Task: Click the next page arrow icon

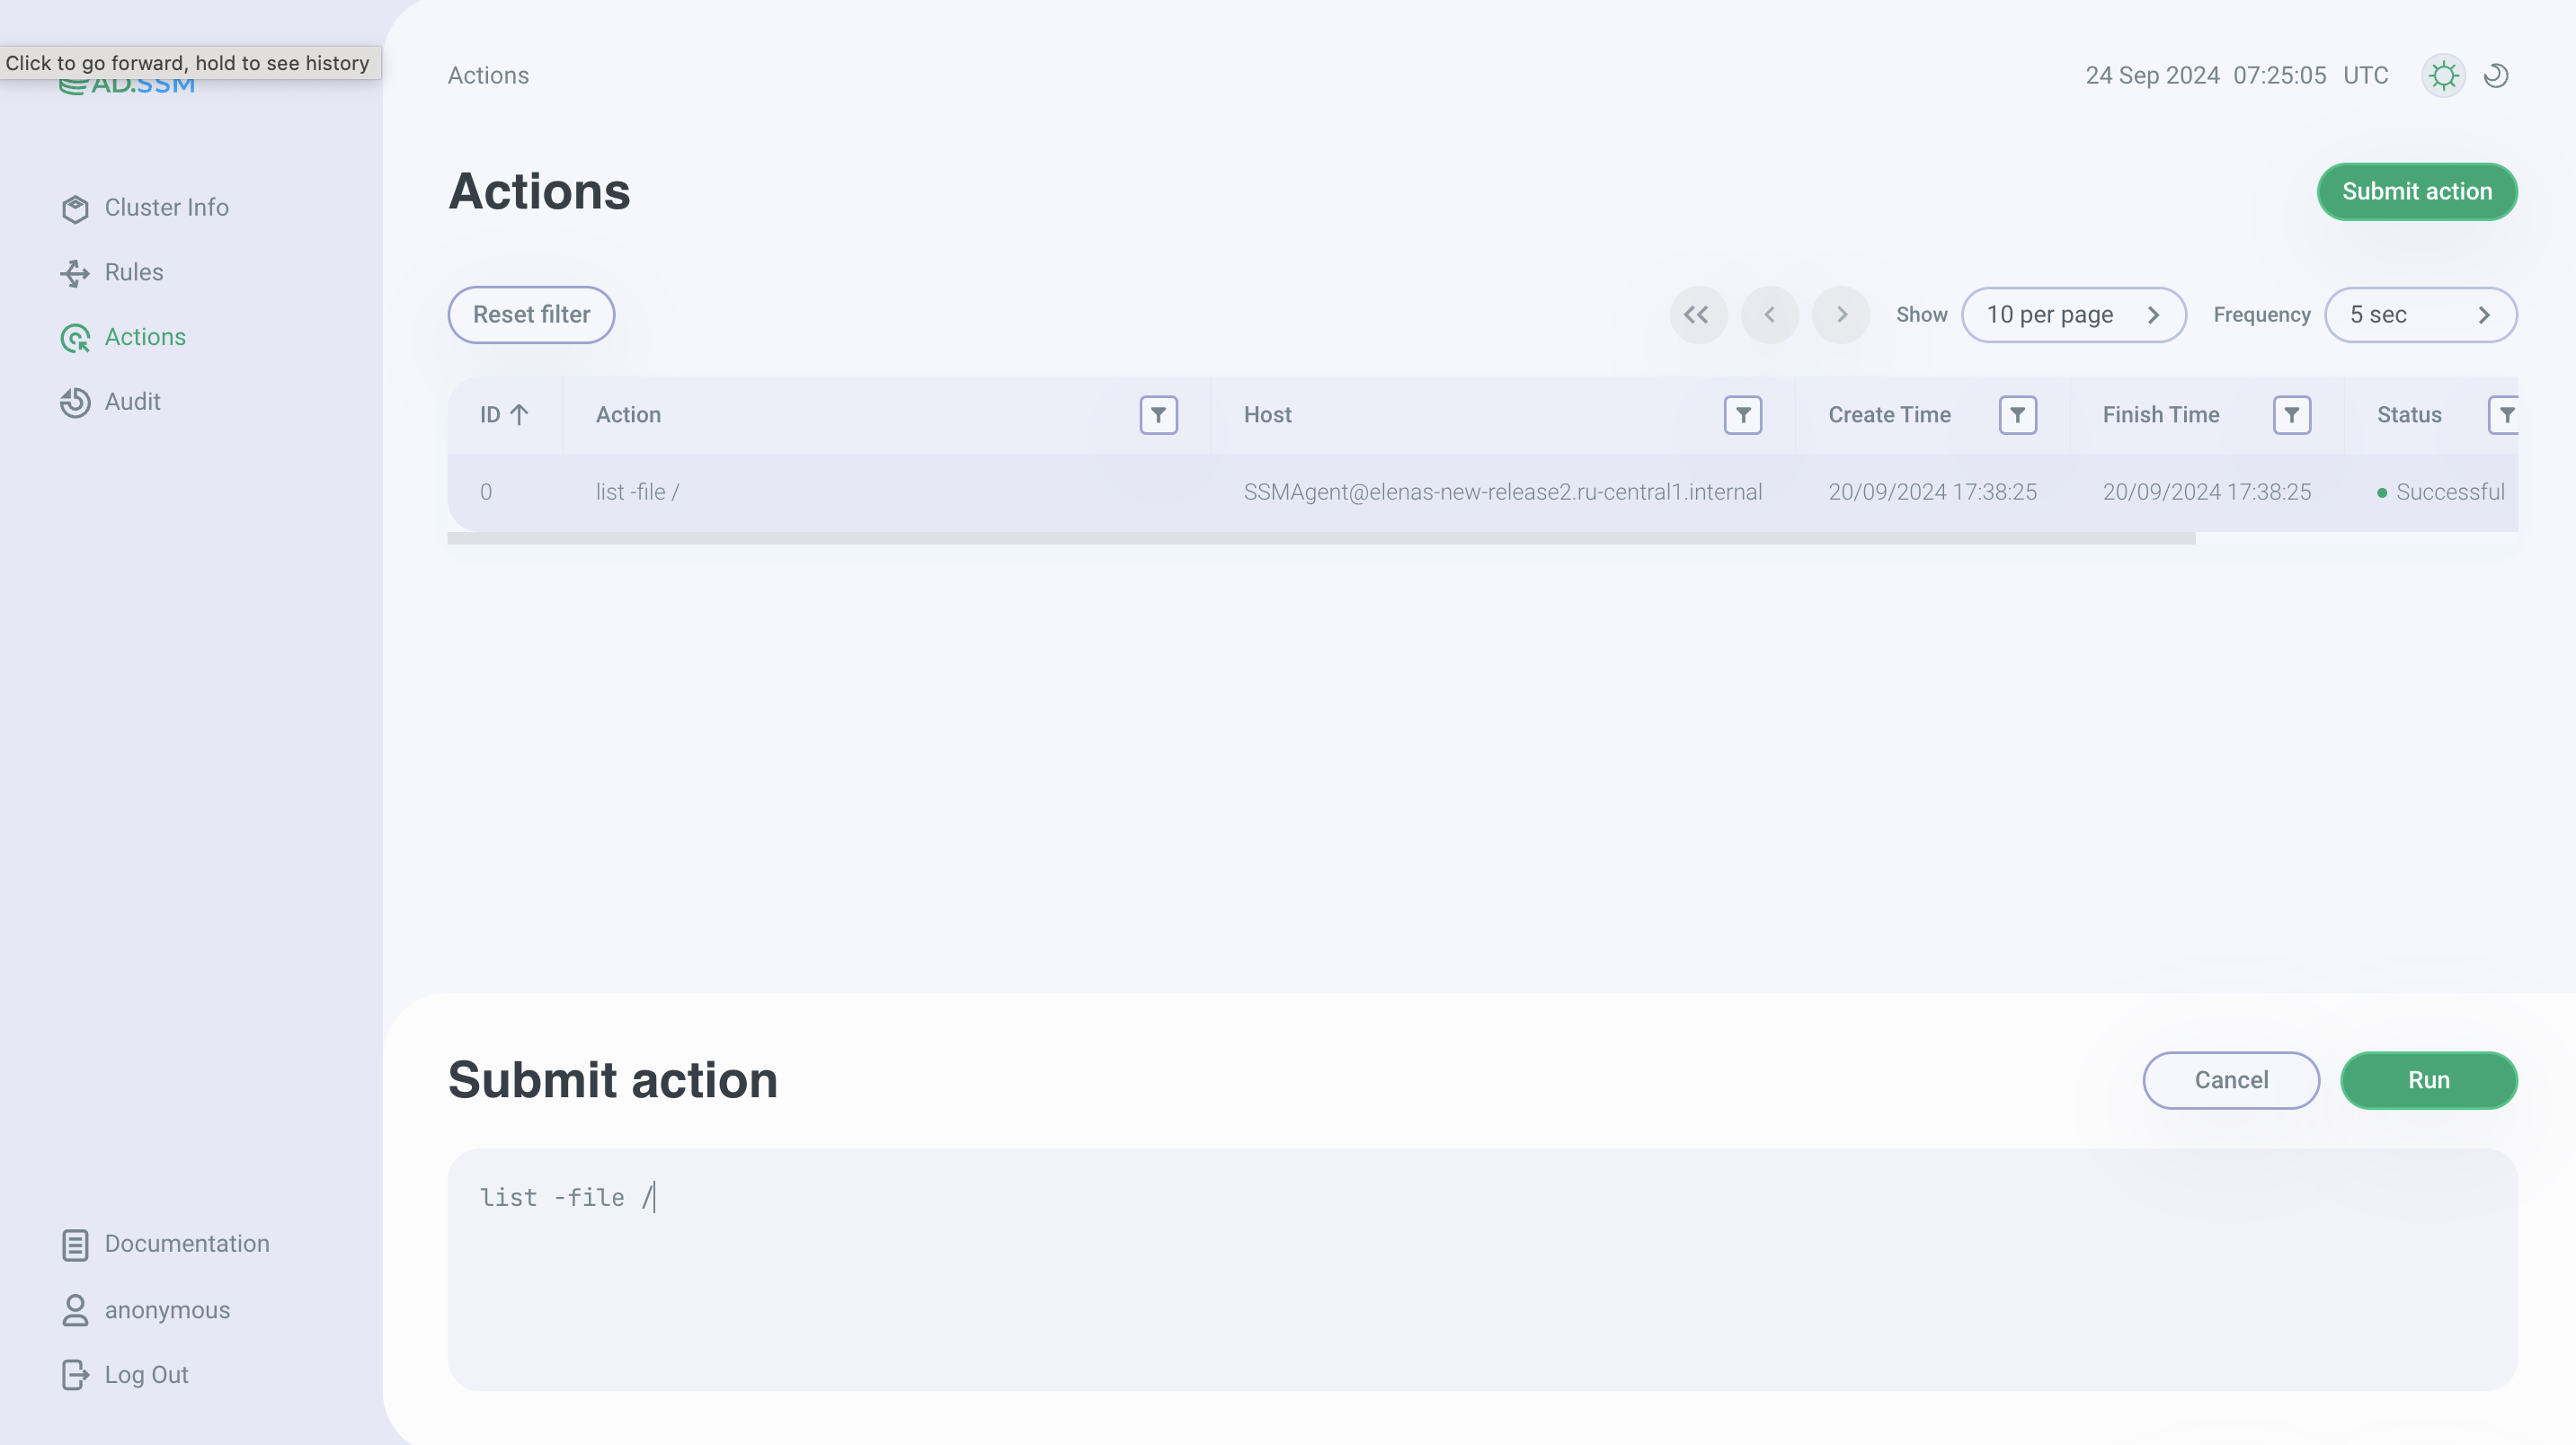Action: tap(1841, 315)
